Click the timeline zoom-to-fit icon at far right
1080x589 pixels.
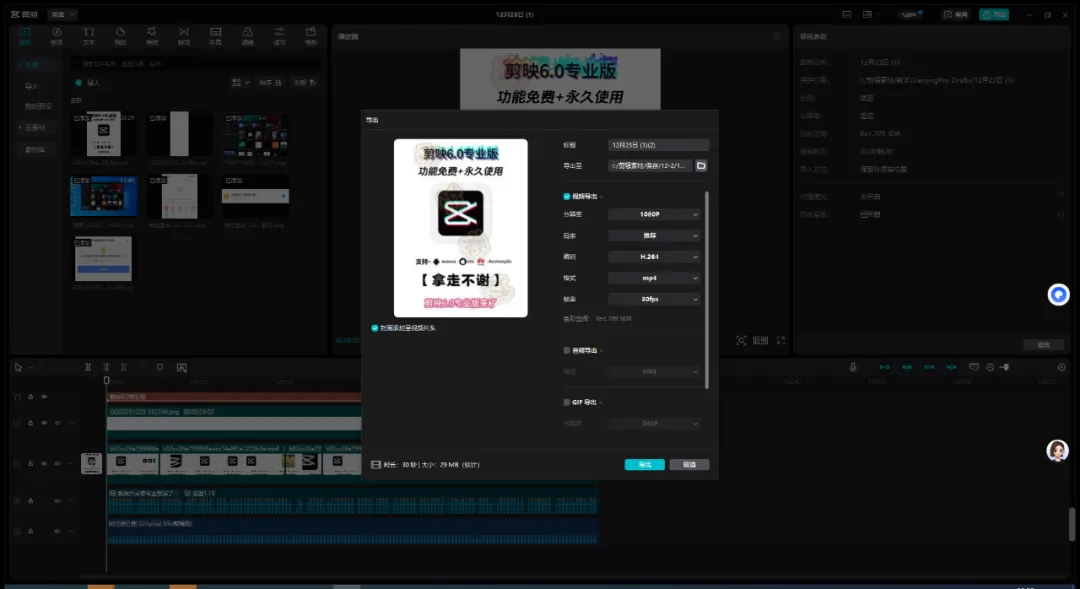[x=1061, y=367]
